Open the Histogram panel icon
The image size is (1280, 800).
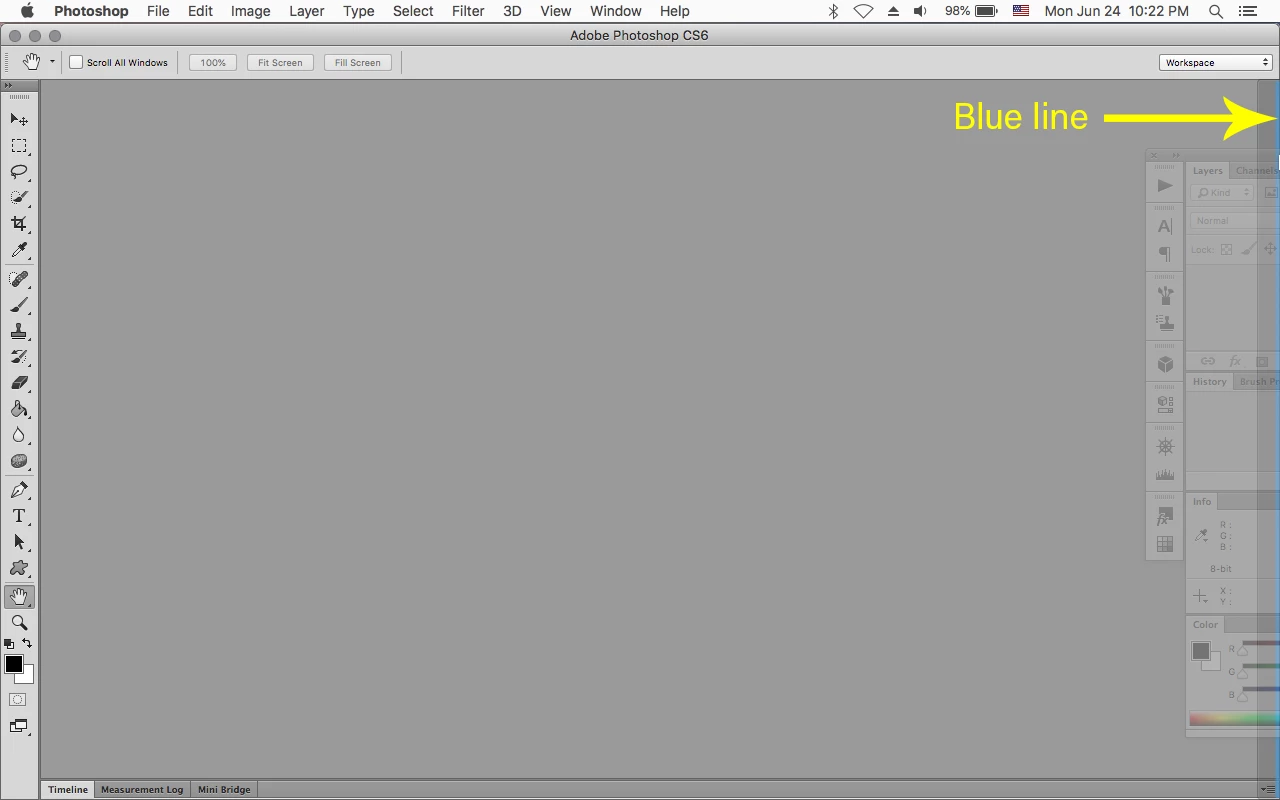pyautogui.click(x=1165, y=474)
